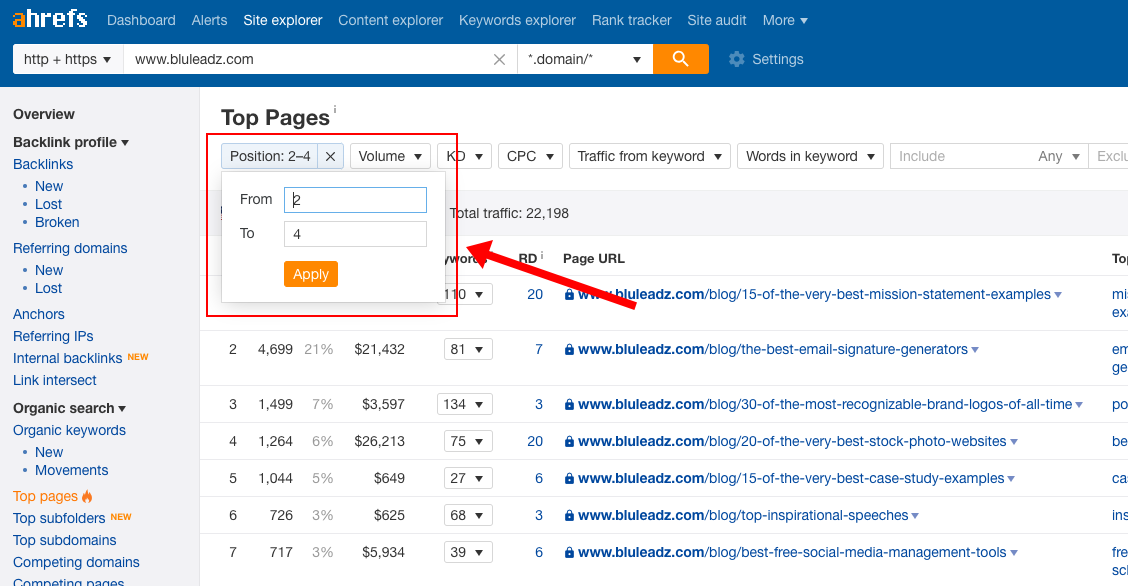The width and height of the screenshot is (1128, 586).
Task: Open the http + https protocol dropdown
Action: tap(68, 59)
